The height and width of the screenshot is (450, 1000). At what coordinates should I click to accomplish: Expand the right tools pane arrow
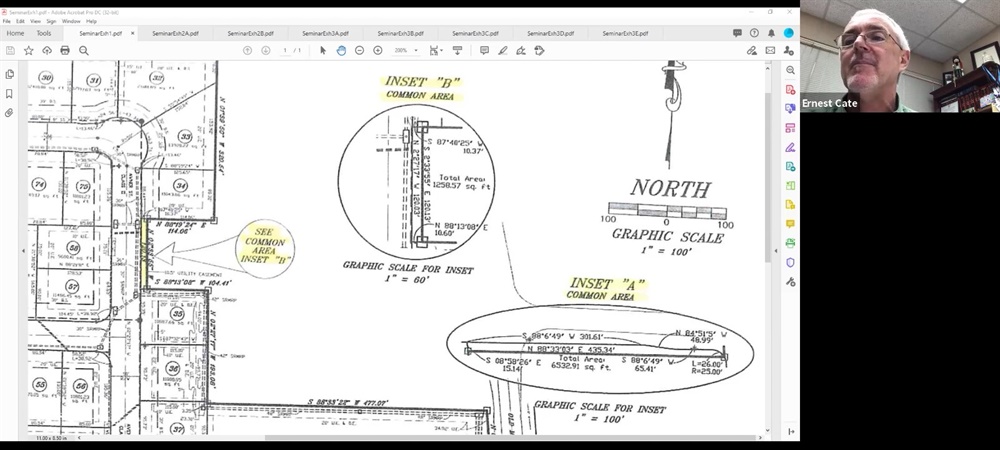click(776, 250)
